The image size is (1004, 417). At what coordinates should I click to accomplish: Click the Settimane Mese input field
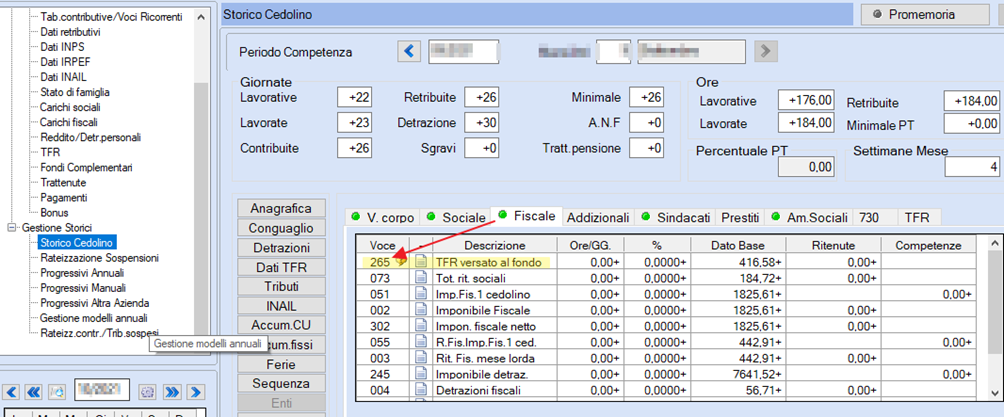[972, 168]
